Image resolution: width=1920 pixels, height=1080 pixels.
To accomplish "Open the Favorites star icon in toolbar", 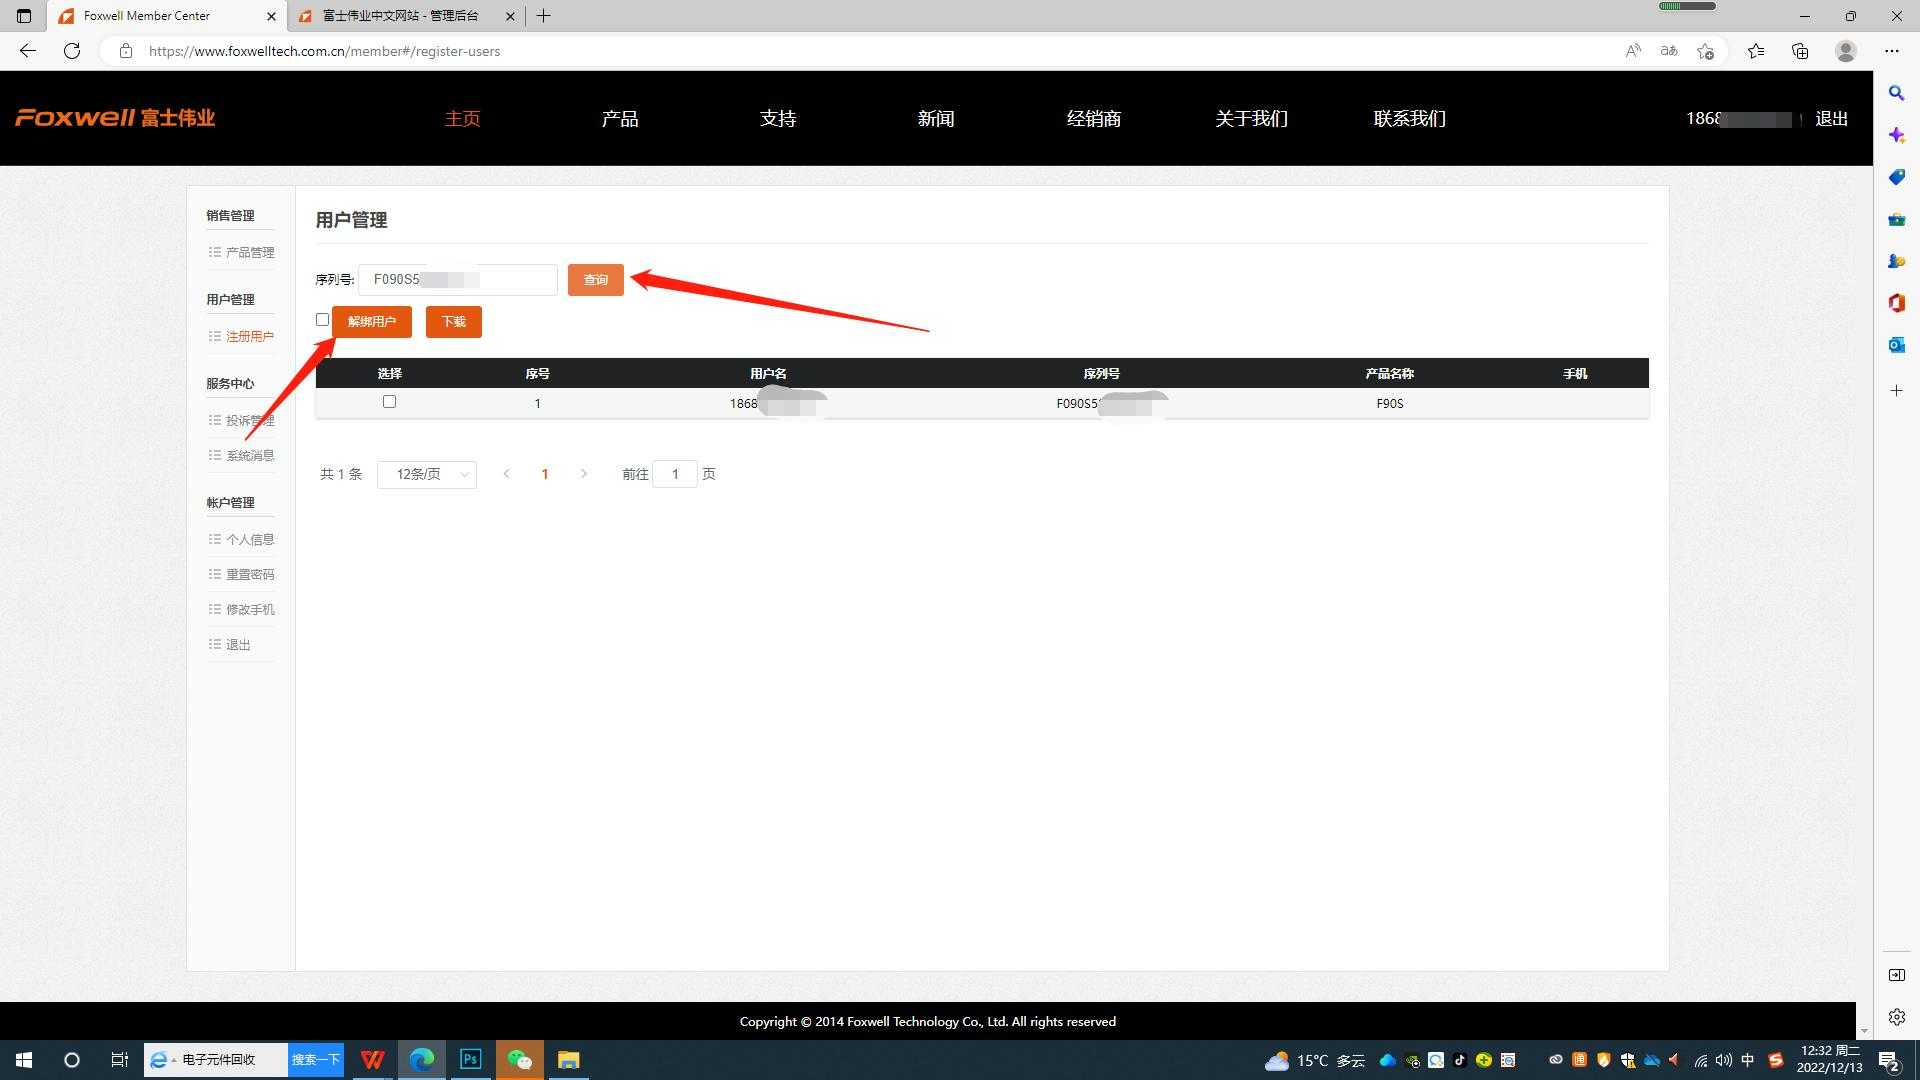I will 1756,51.
